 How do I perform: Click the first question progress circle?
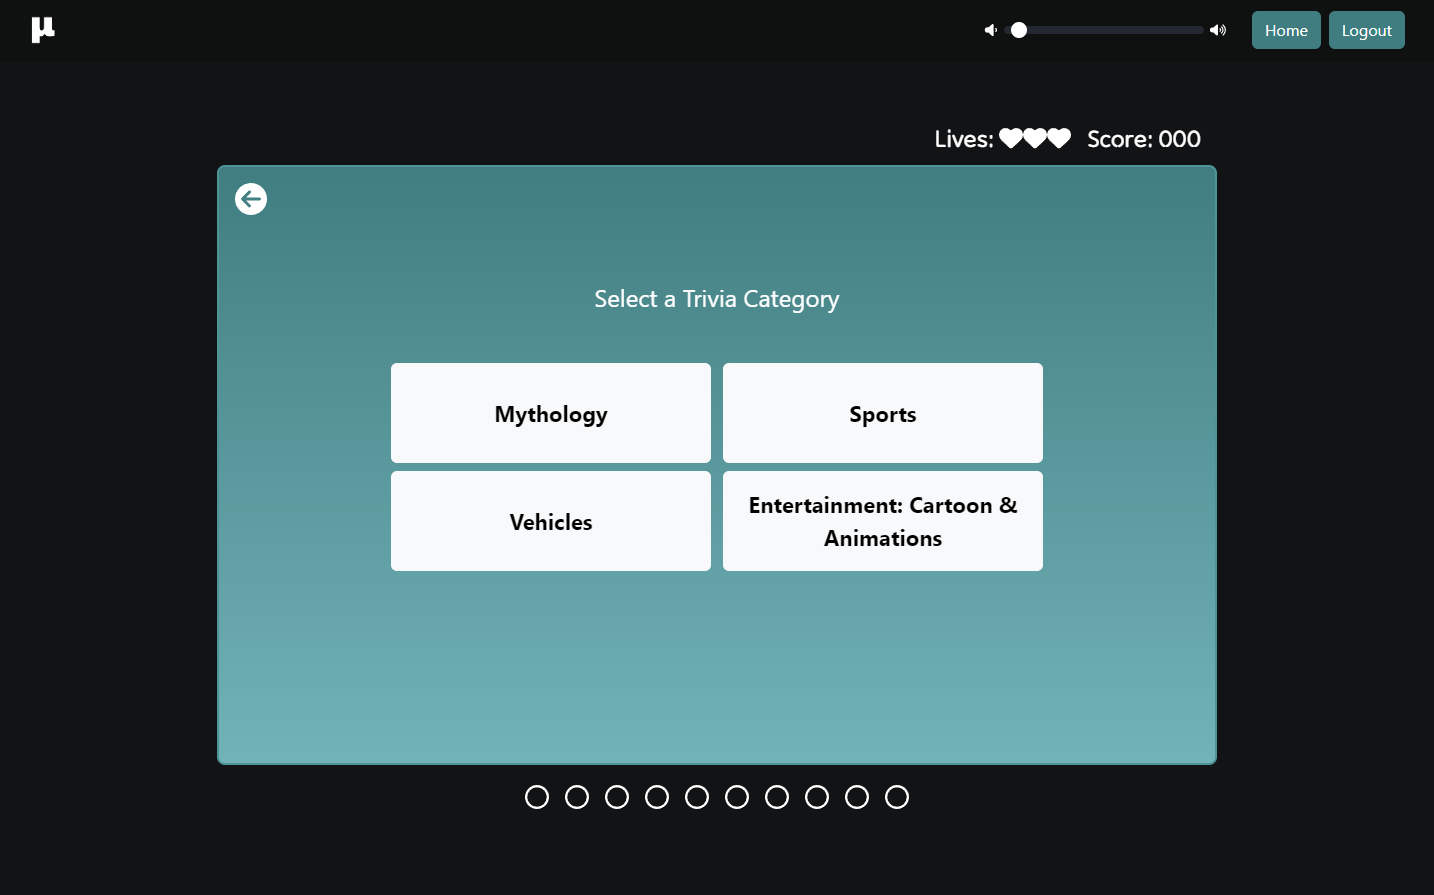coord(537,797)
